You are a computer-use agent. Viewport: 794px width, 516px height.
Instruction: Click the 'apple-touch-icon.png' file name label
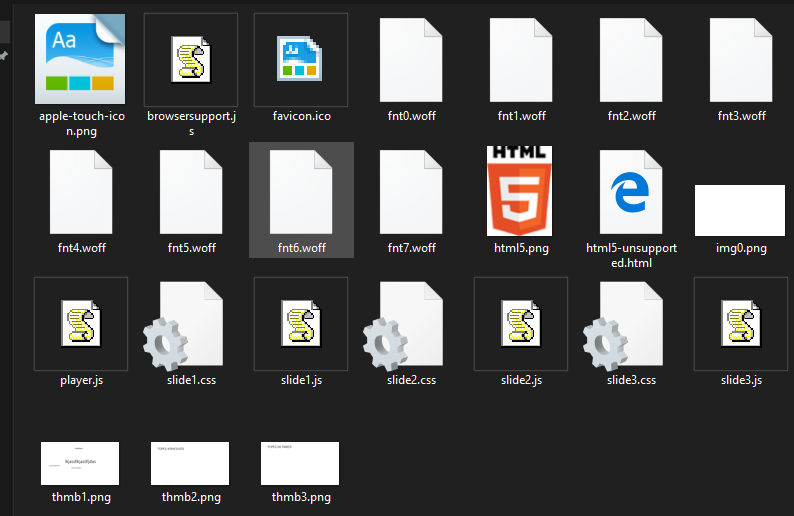pyautogui.click(x=82, y=124)
